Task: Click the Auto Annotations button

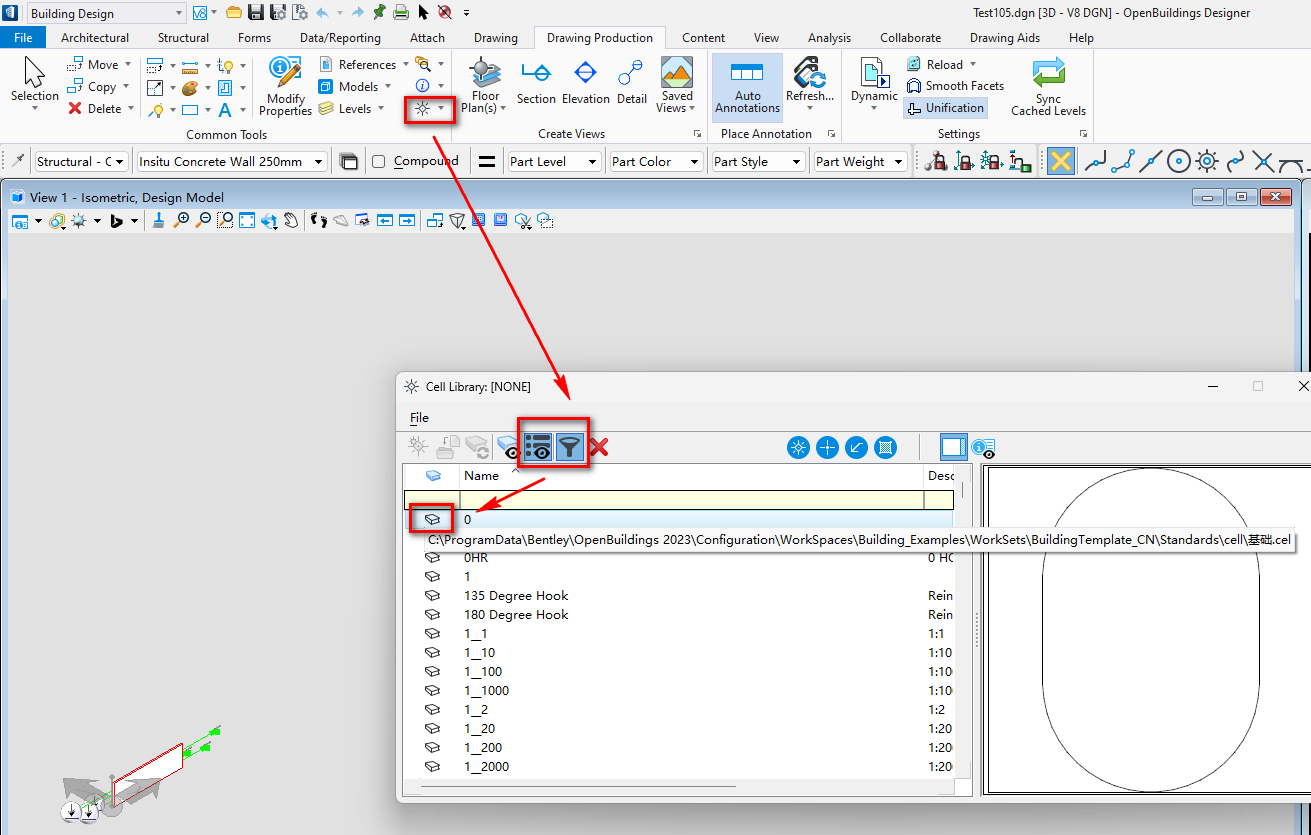Action: tap(747, 85)
